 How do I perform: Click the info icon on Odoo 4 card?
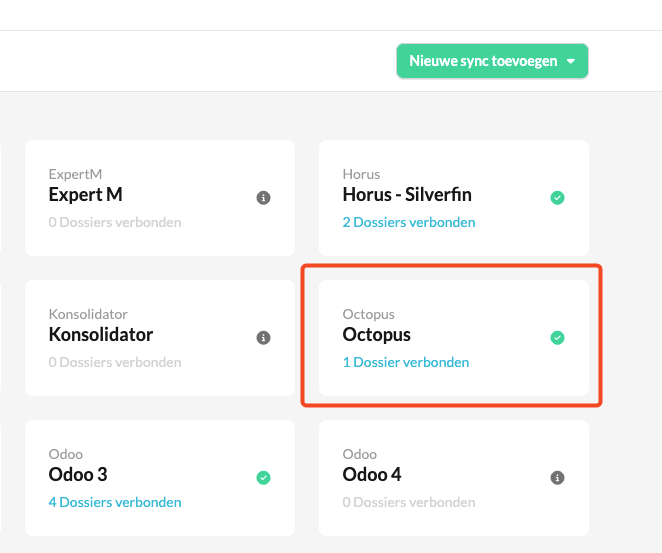[557, 478]
